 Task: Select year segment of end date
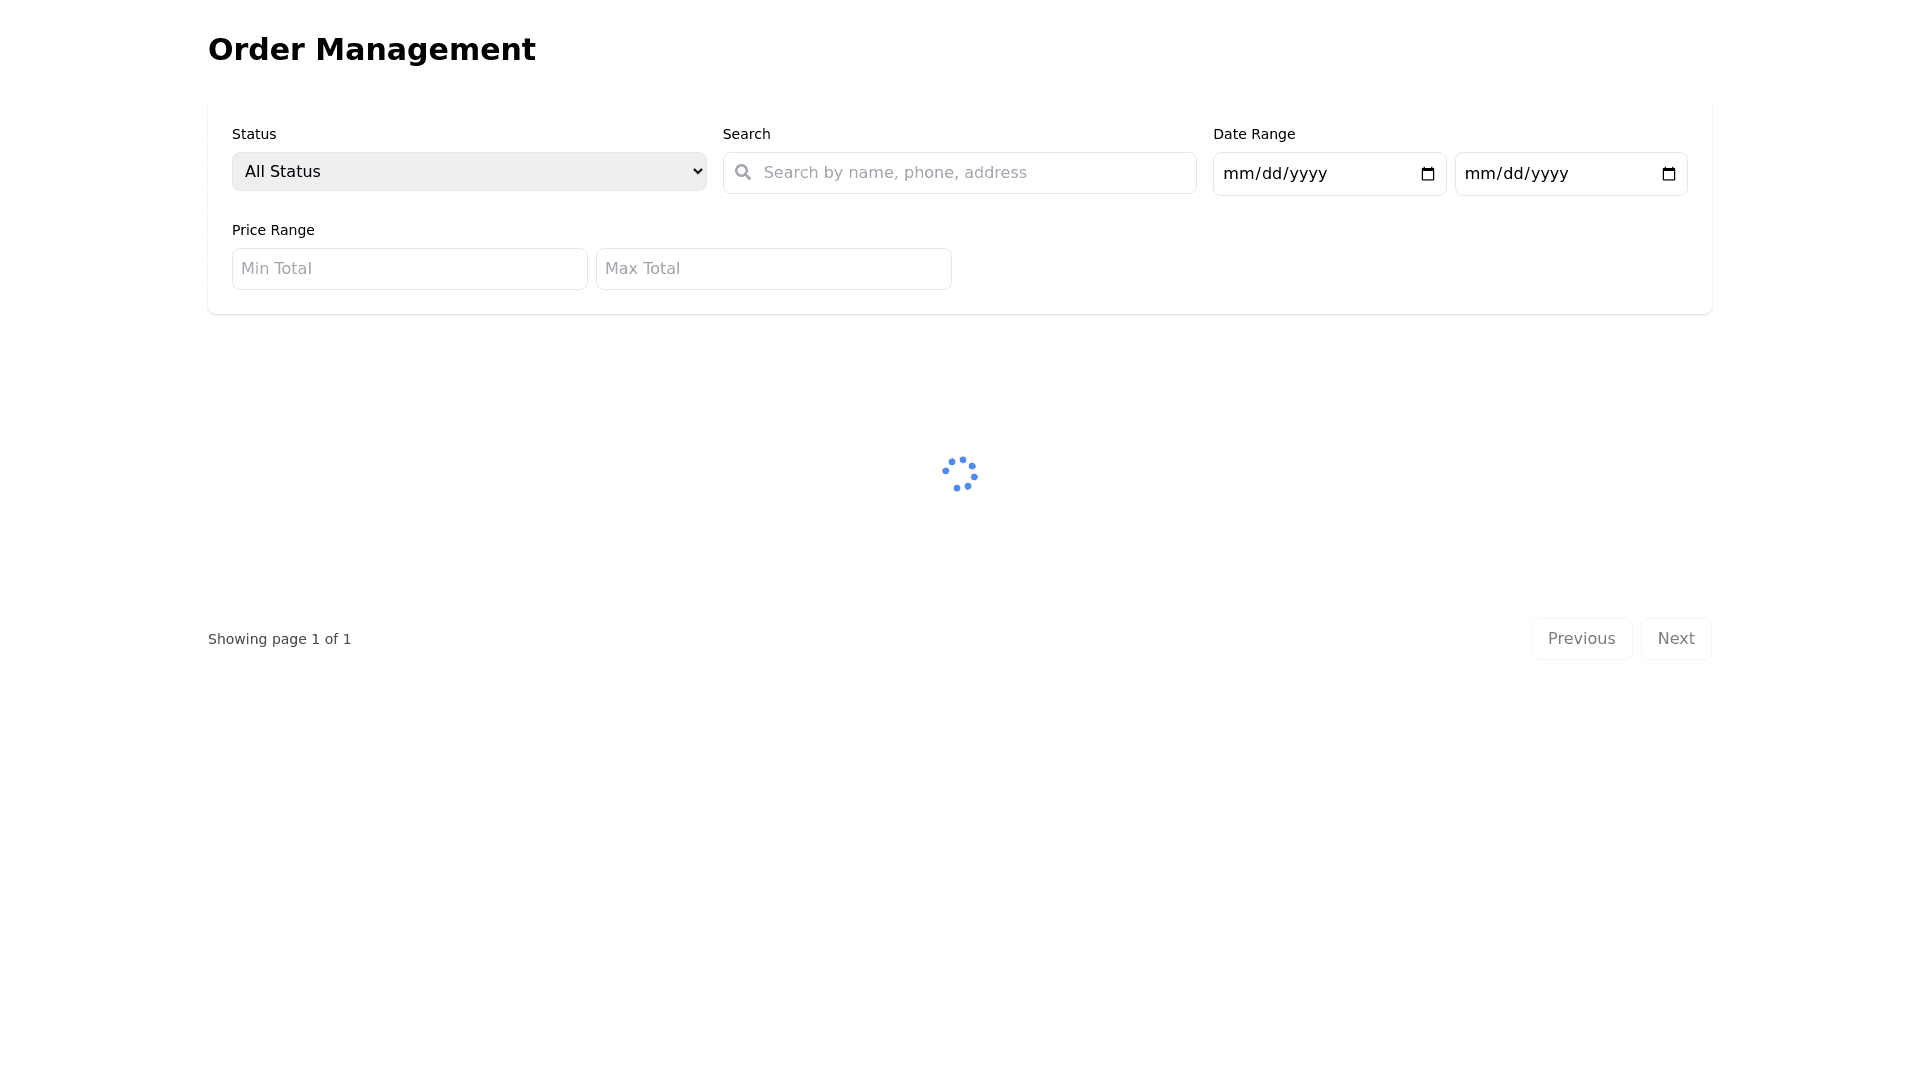coord(1550,174)
